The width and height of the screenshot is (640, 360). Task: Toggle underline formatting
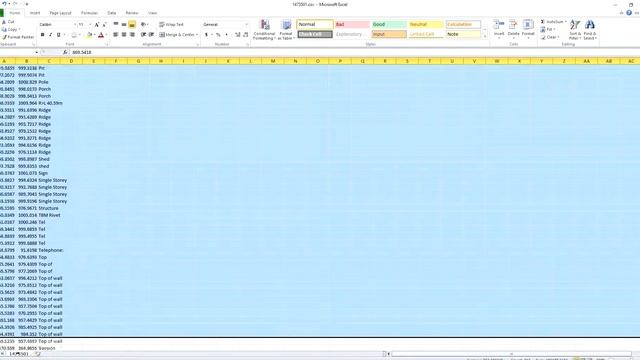click(x=59, y=35)
